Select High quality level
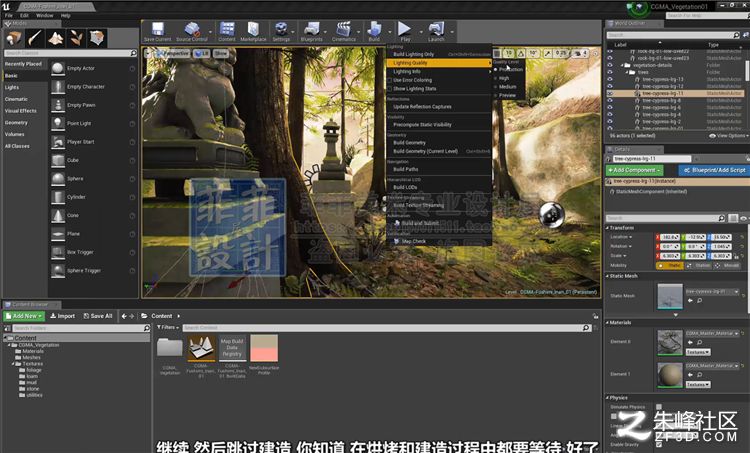This screenshot has height=453, width=750. click(x=504, y=78)
